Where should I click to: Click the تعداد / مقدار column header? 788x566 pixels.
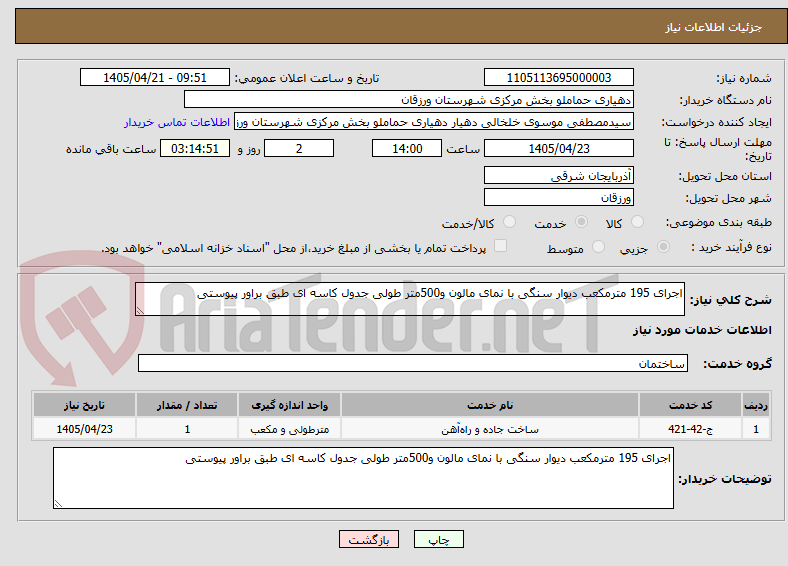(187, 405)
